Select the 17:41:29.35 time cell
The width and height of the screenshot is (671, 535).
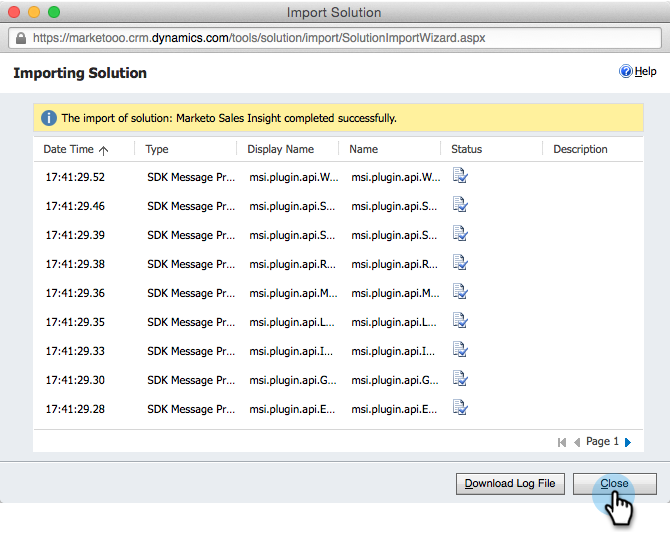coord(75,322)
